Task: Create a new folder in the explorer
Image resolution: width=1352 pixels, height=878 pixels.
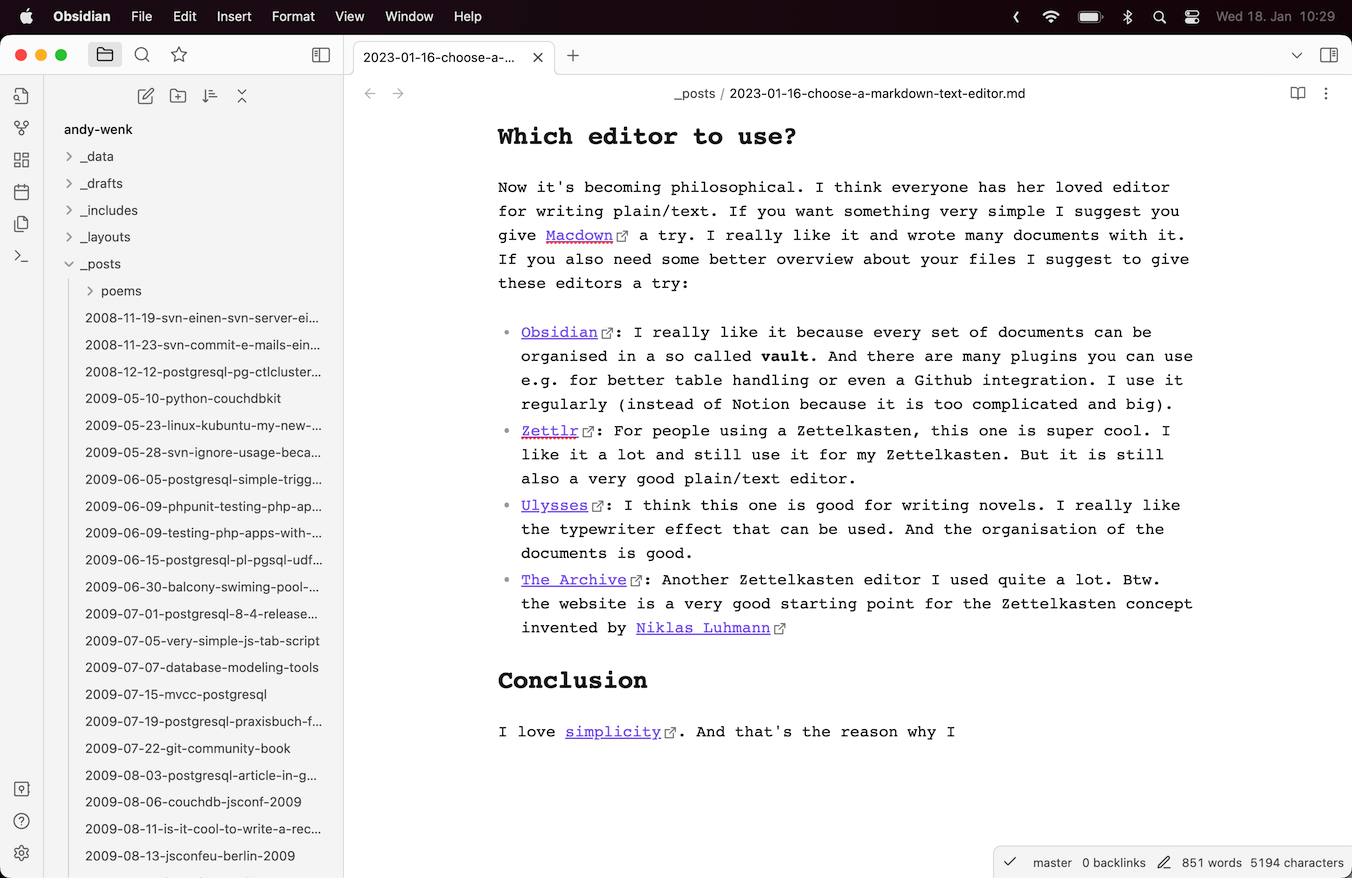Action: [x=178, y=96]
